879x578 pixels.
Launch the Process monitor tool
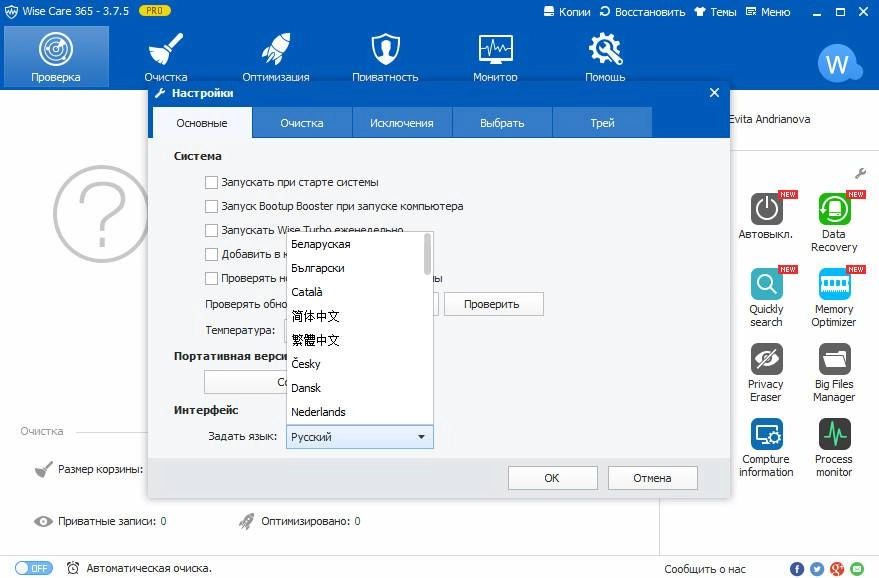834,447
